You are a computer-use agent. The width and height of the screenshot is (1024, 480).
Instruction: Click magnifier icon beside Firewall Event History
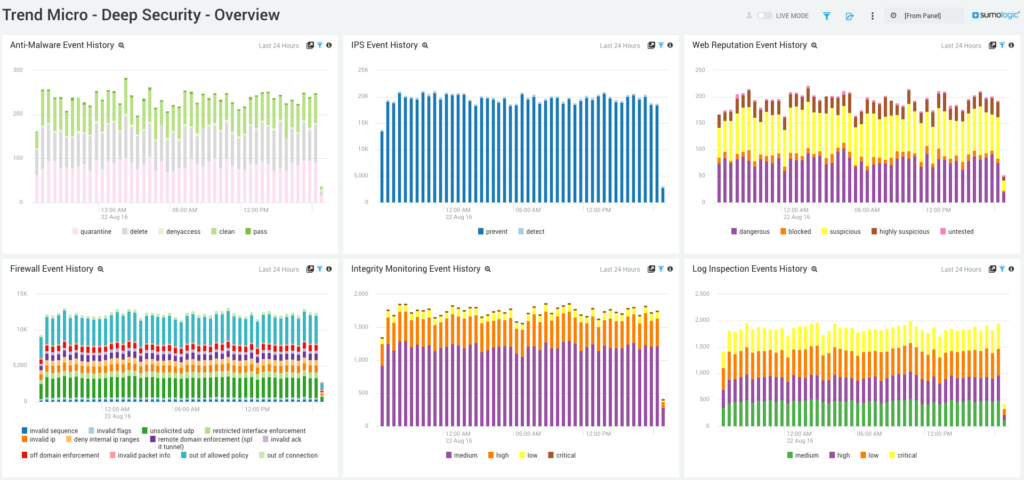click(x=101, y=269)
